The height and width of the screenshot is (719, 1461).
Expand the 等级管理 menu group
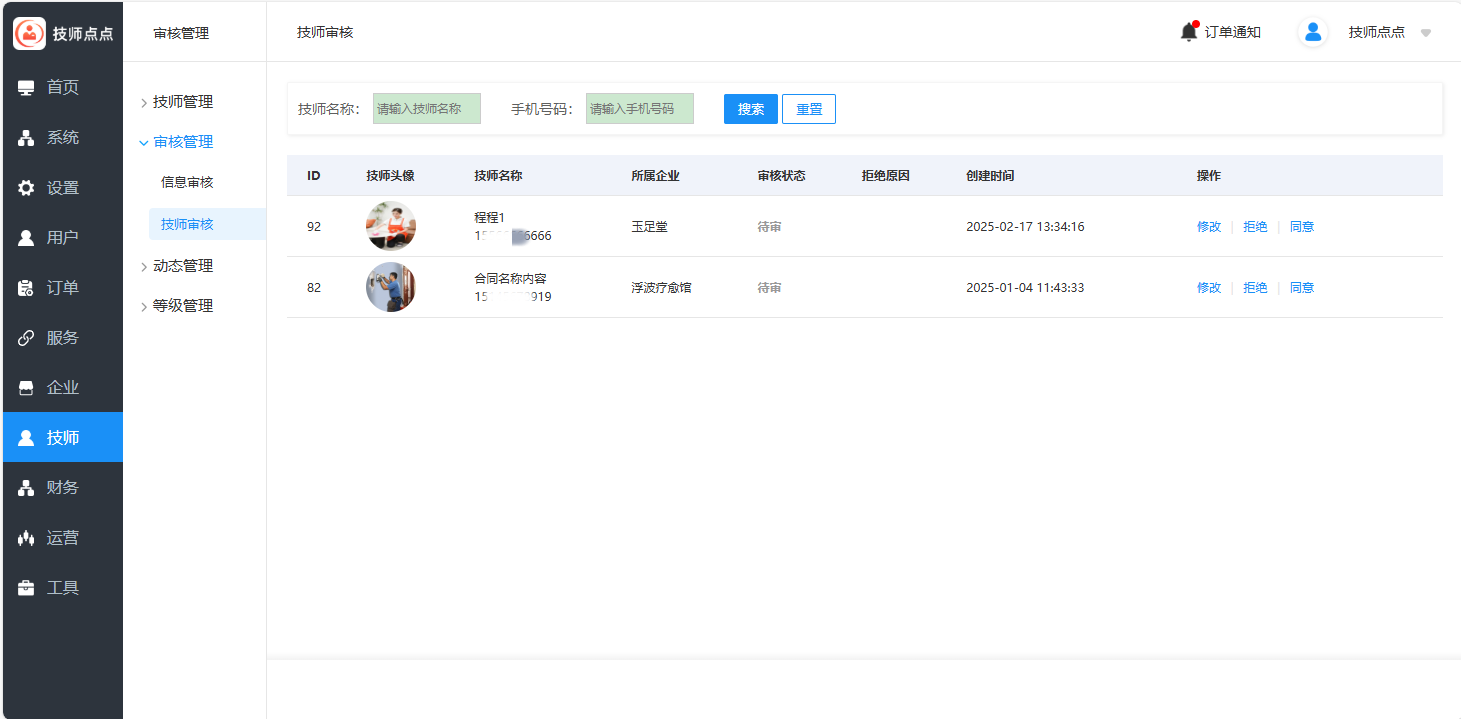click(x=182, y=306)
